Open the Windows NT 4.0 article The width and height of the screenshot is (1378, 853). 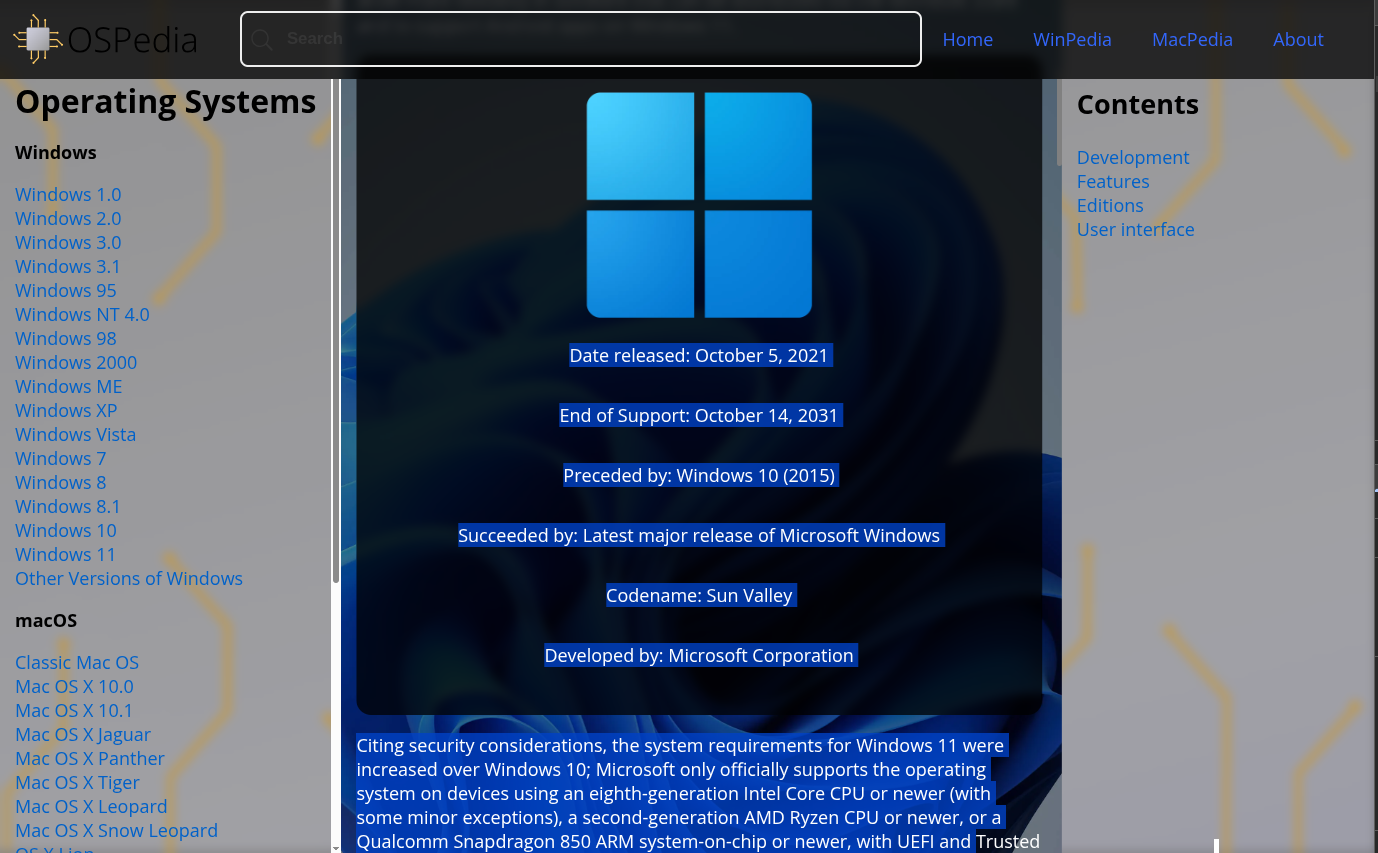coord(82,314)
